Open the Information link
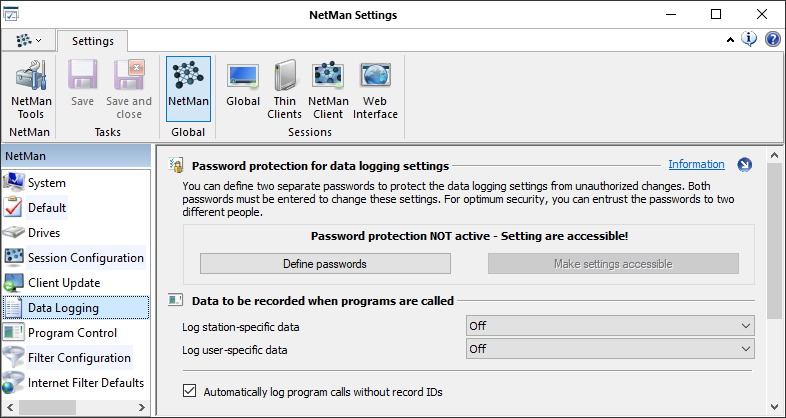The width and height of the screenshot is (786, 418). [x=696, y=164]
